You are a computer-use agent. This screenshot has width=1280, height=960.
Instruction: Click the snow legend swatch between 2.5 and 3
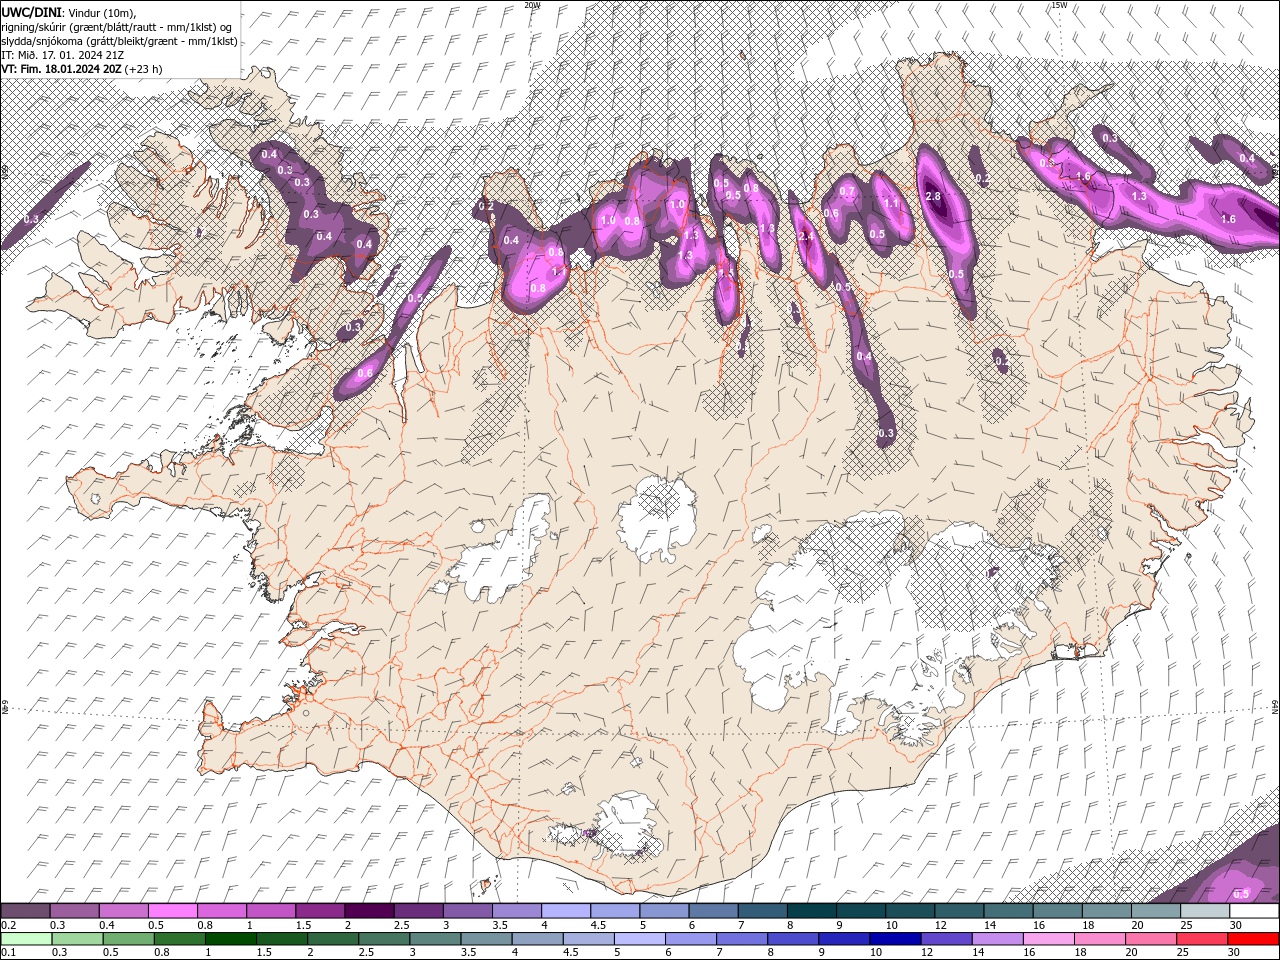click(x=418, y=911)
